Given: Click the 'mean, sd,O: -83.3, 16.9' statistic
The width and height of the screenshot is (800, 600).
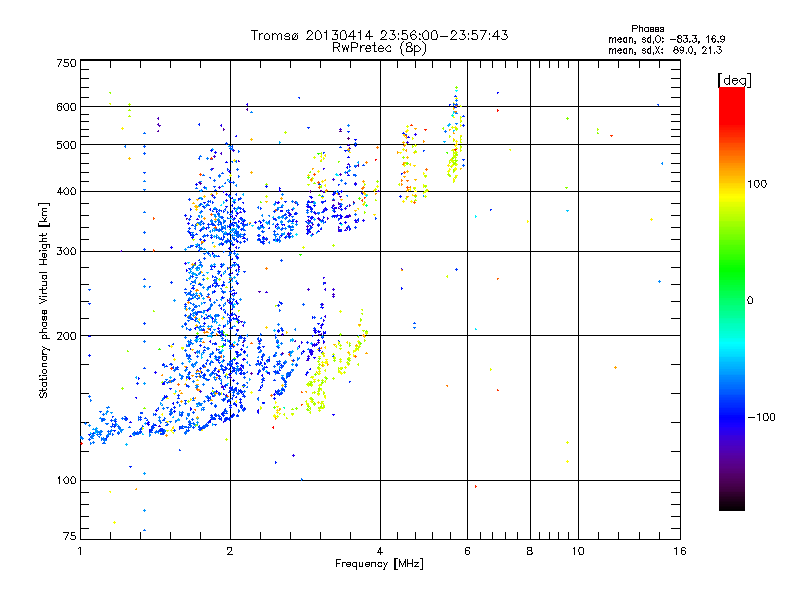Looking at the screenshot, I should point(666,40).
